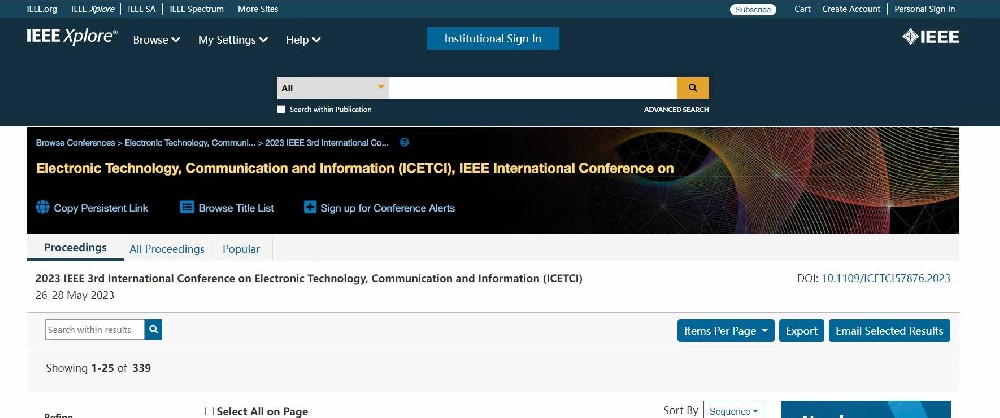Click the conference alerts plus icon
1000x418 pixels.
coord(310,208)
